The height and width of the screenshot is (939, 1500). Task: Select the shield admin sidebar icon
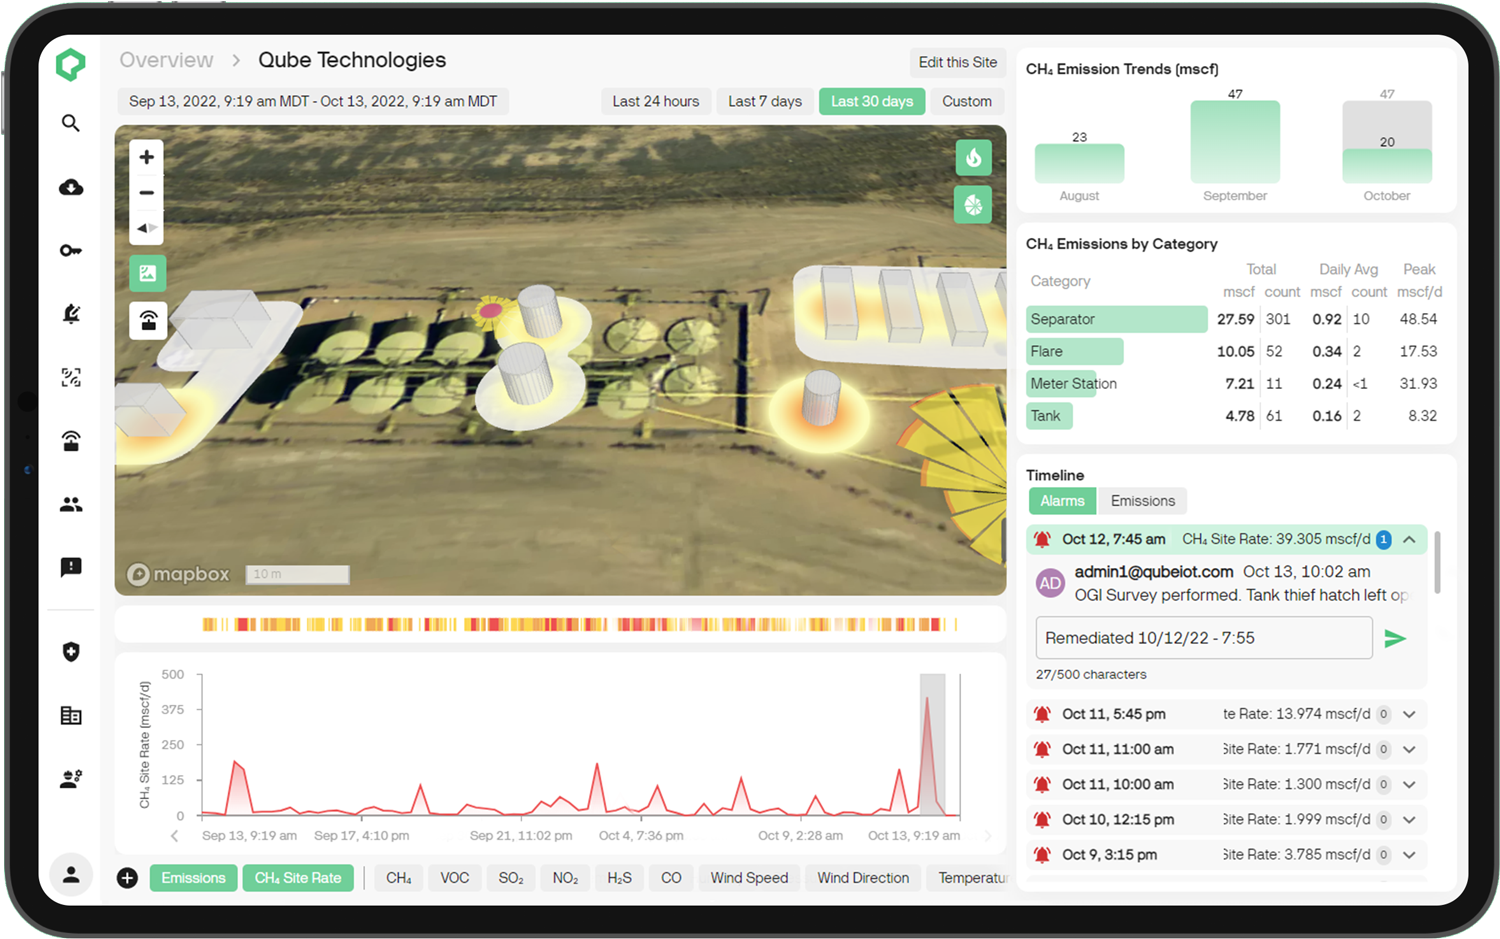pyautogui.click(x=70, y=651)
